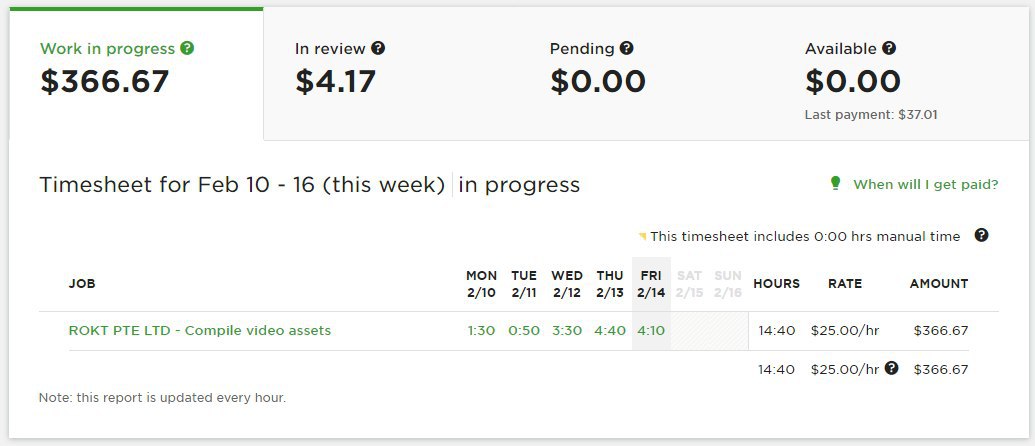This screenshot has height=446, width=1035.
Task: Open Friday 4:10 time entry
Action: [650, 330]
